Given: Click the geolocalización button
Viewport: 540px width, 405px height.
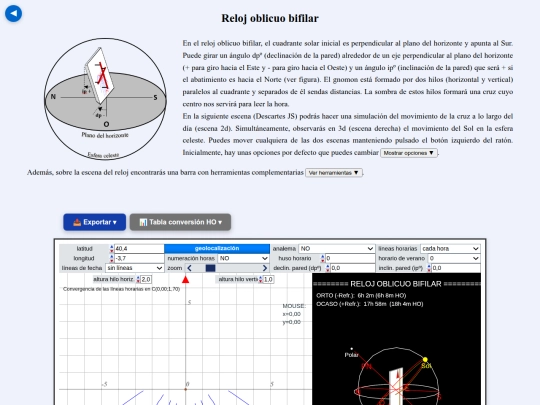Looking at the screenshot, I should (217, 248).
